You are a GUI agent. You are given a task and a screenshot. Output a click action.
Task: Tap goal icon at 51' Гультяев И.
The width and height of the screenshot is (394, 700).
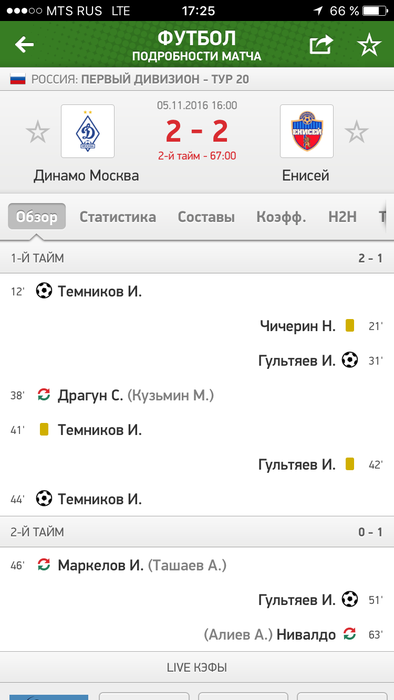tap(350, 600)
